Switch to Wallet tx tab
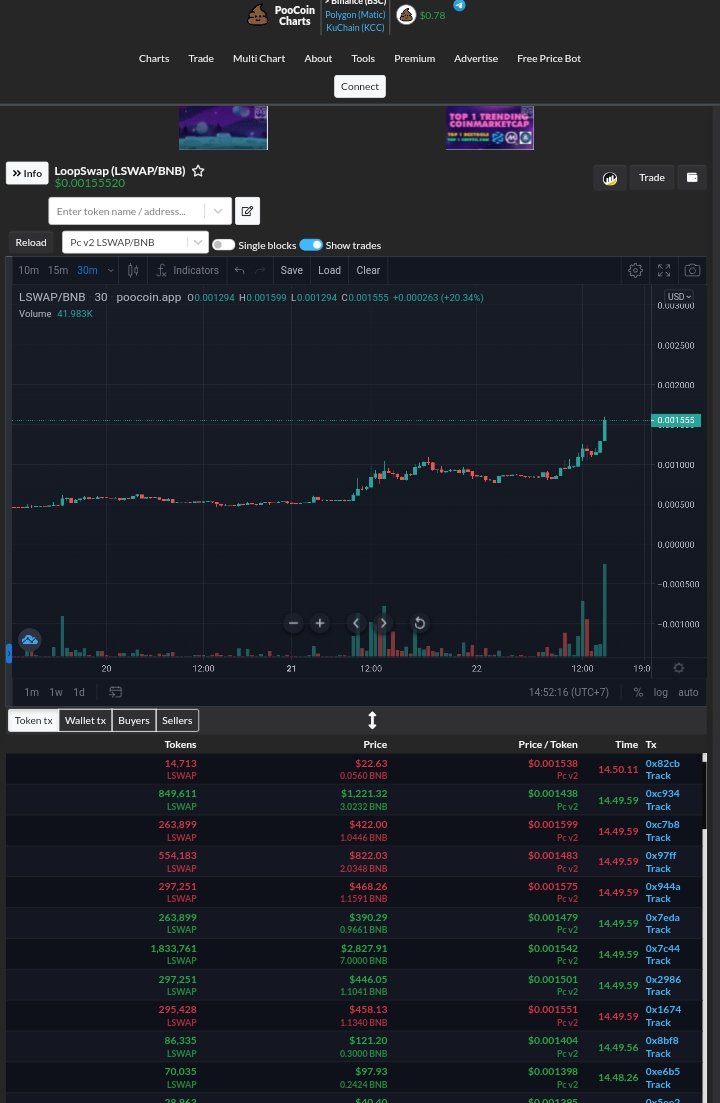The width and height of the screenshot is (720, 1103). [x=85, y=720]
